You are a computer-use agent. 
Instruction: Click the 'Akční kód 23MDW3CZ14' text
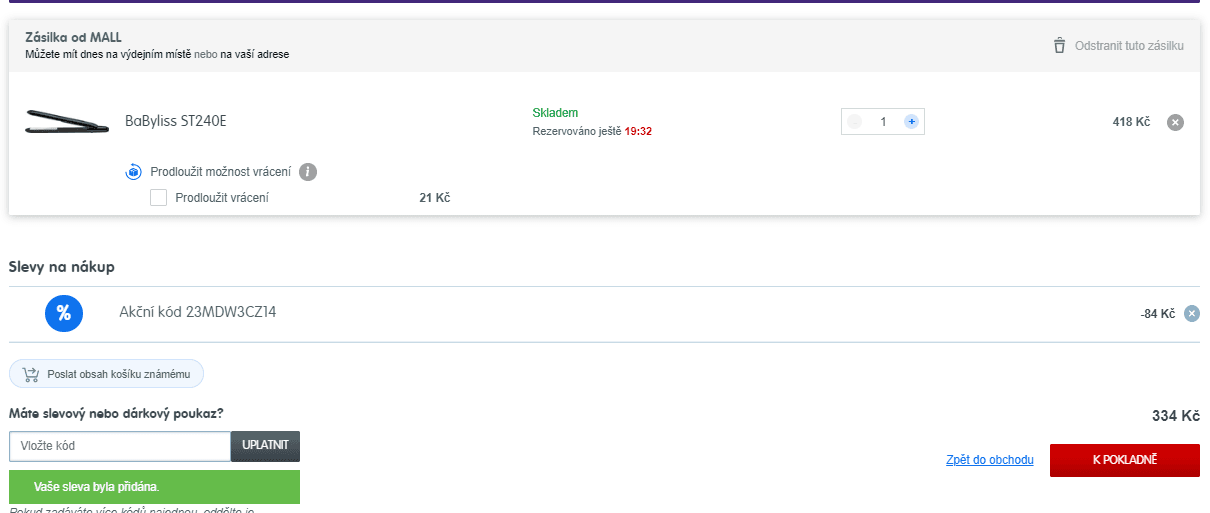tap(197, 312)
